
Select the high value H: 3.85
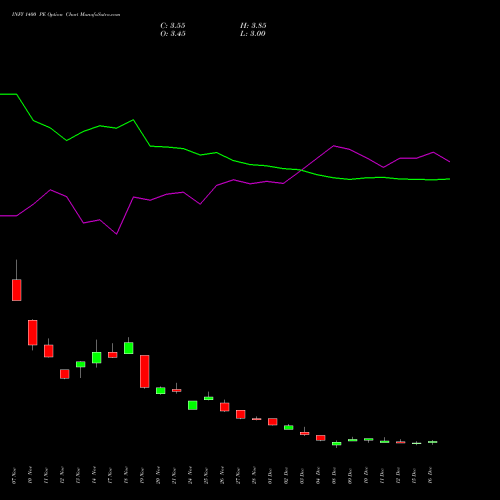pos(253,26)
